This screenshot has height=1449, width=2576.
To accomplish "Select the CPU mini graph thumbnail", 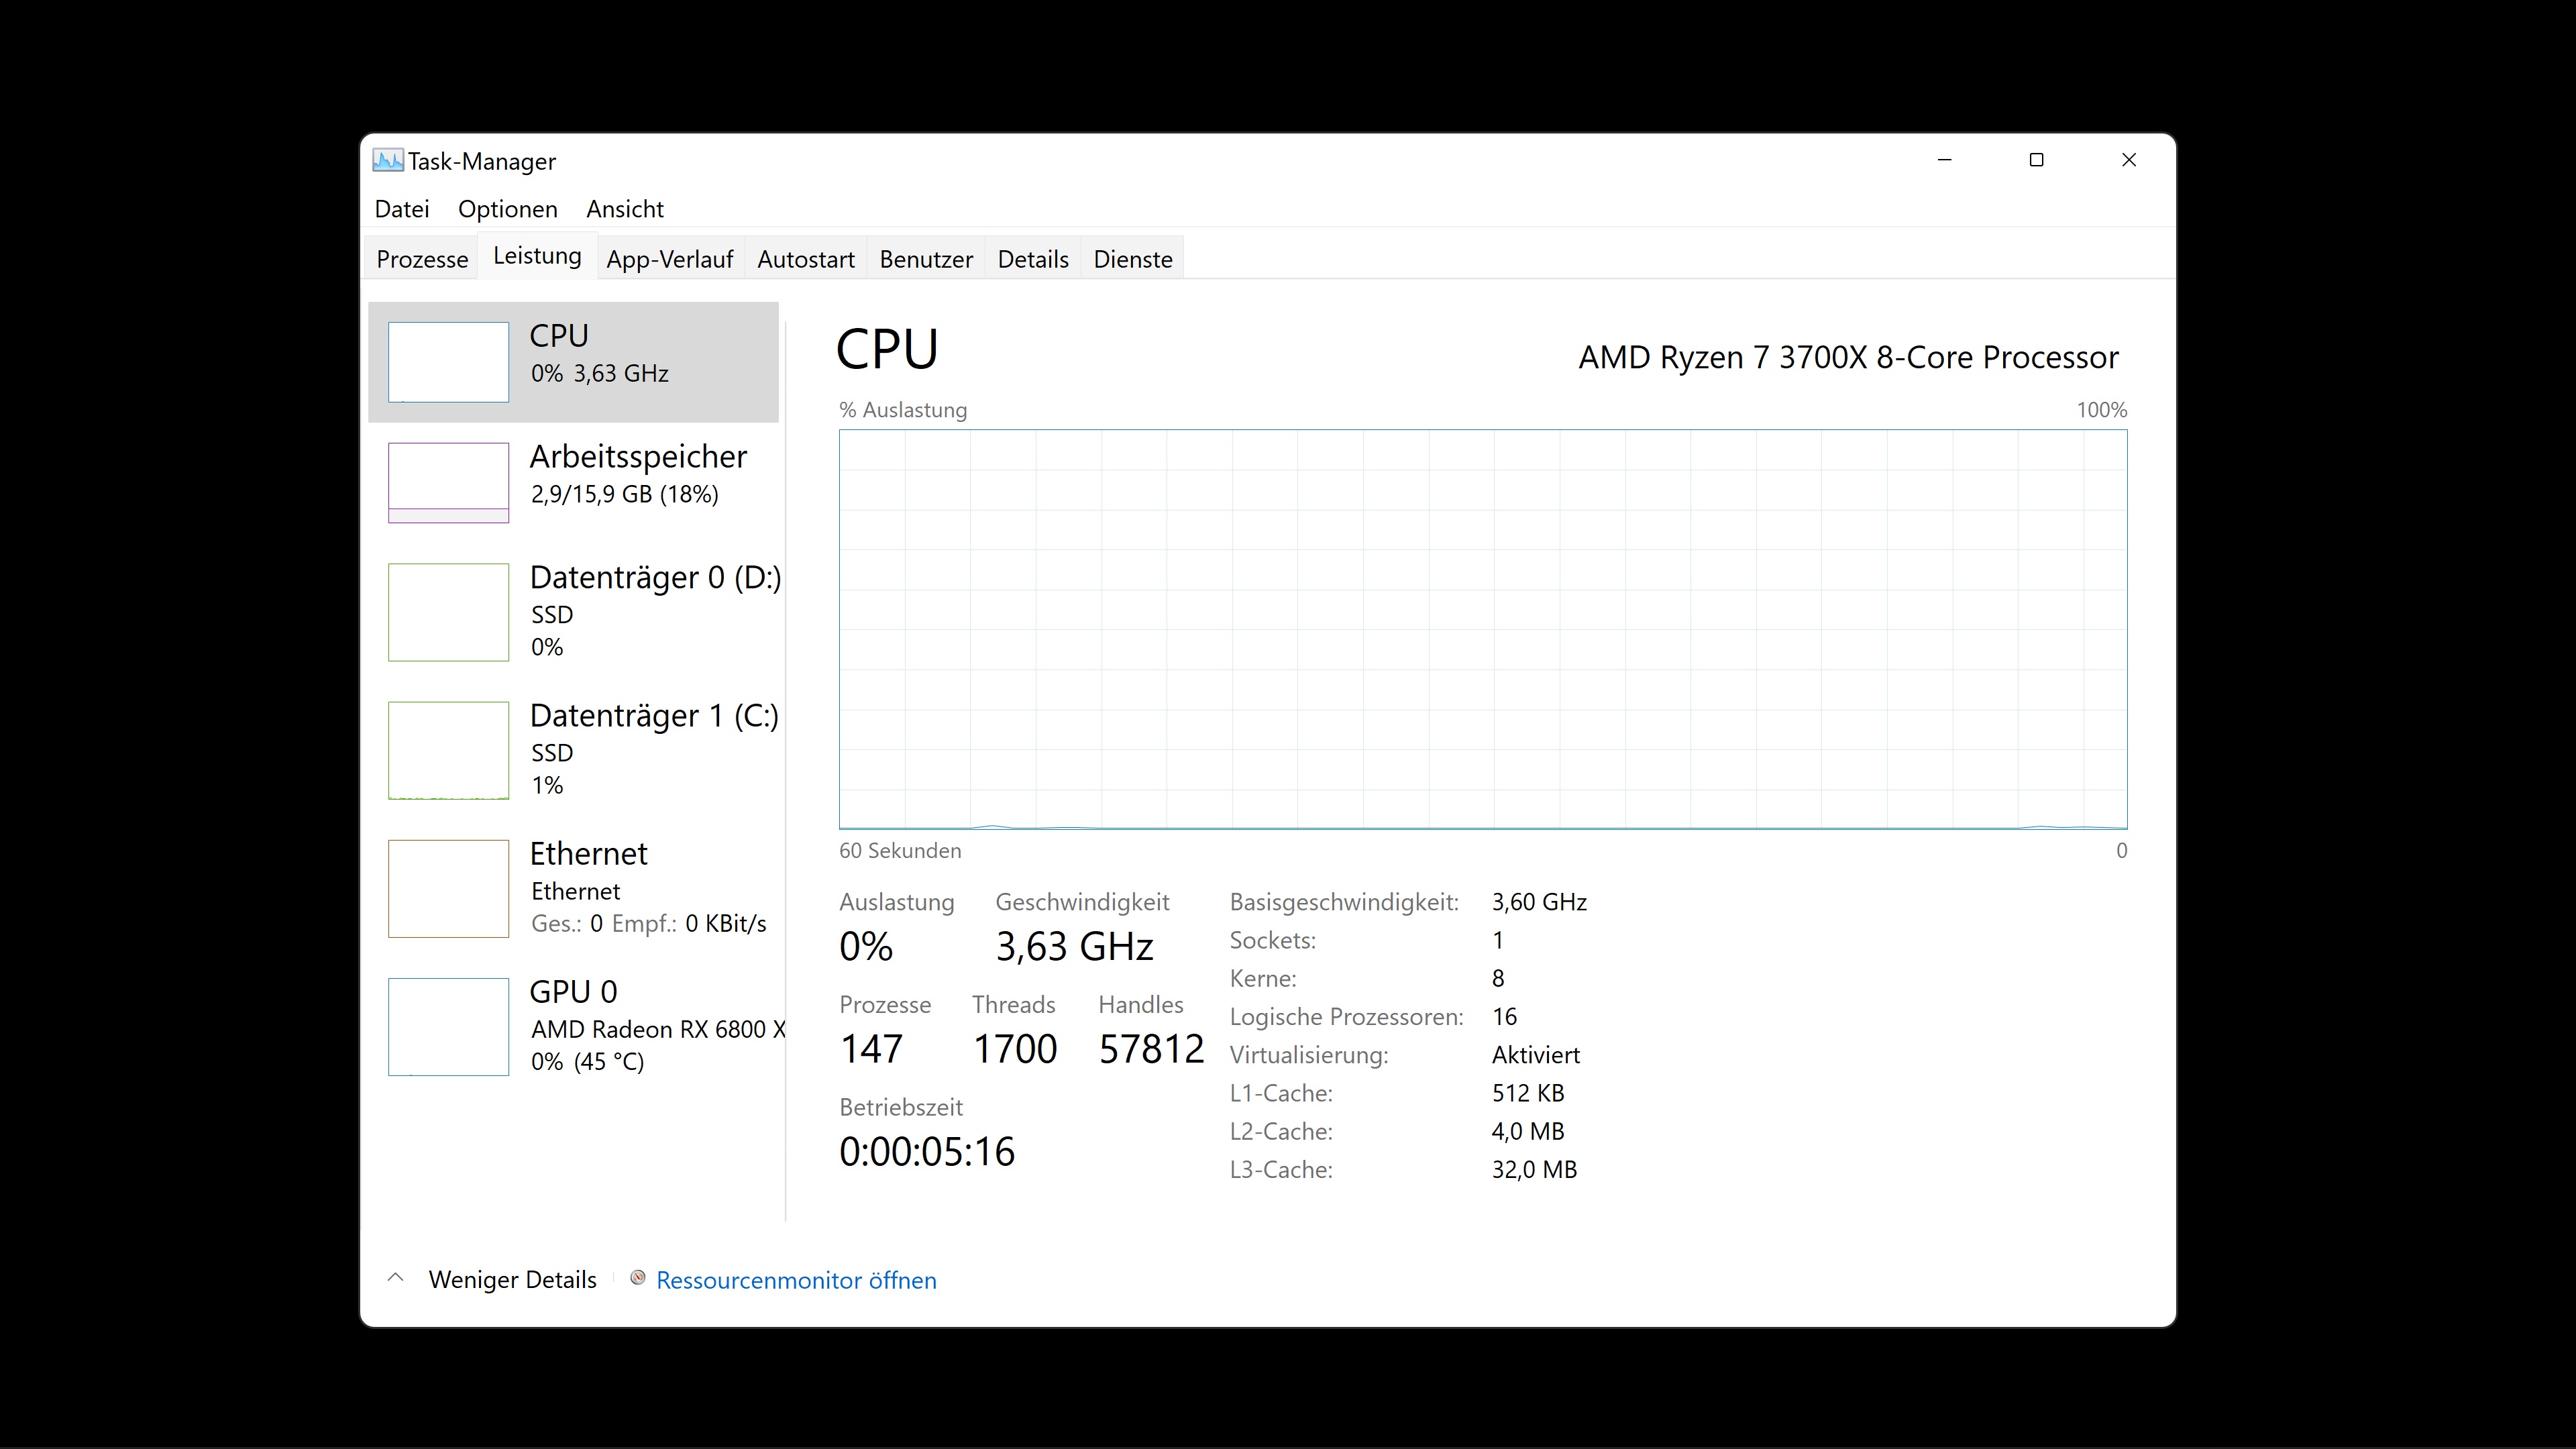I will pos(448,362).
